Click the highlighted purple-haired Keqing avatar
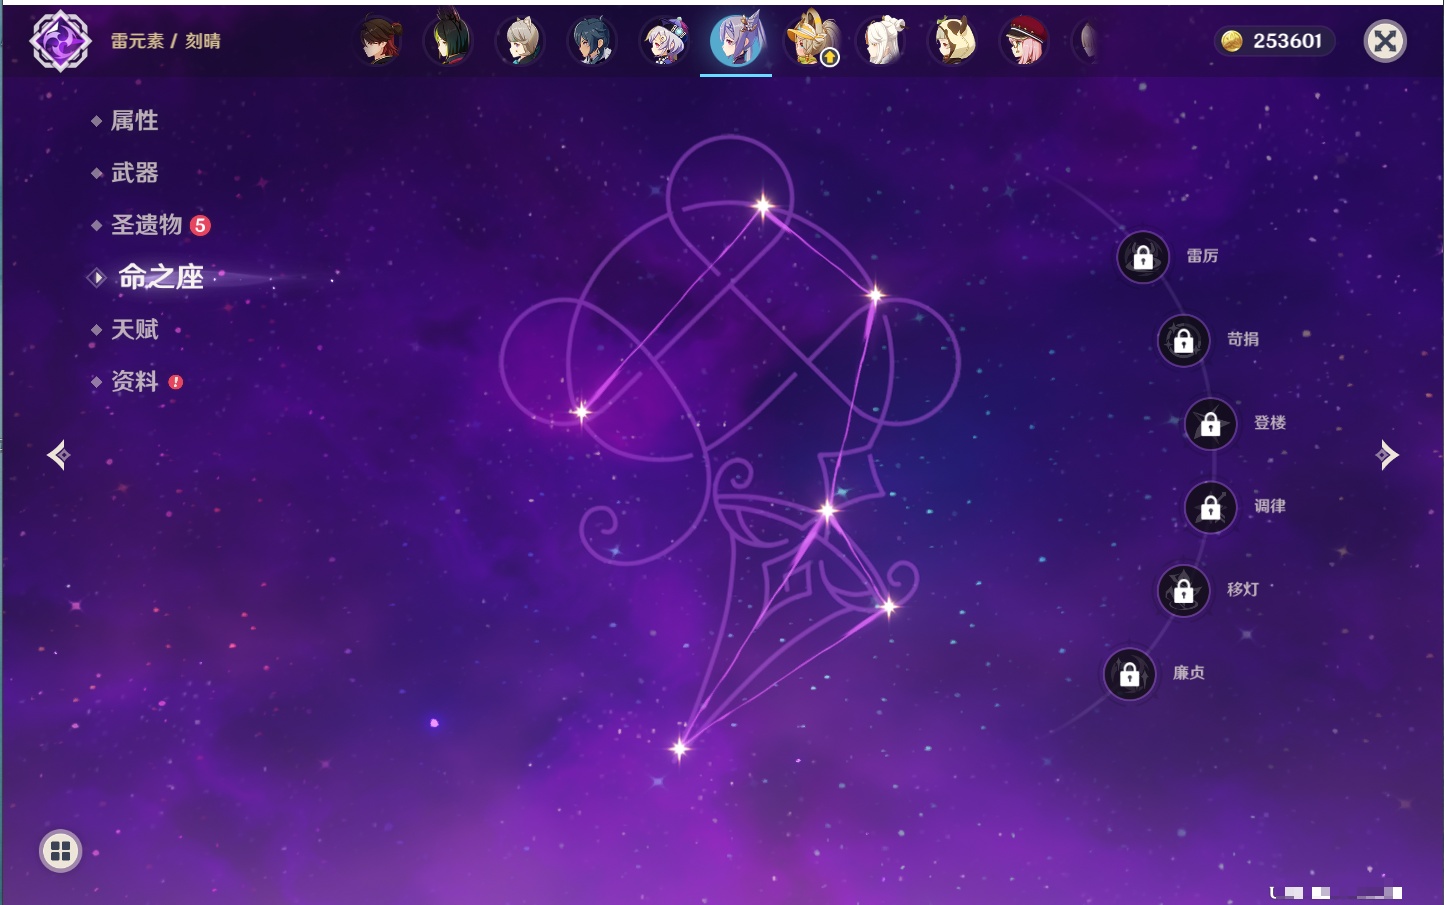Viewport: 1444px width, 905px height. tap(736, 40)
